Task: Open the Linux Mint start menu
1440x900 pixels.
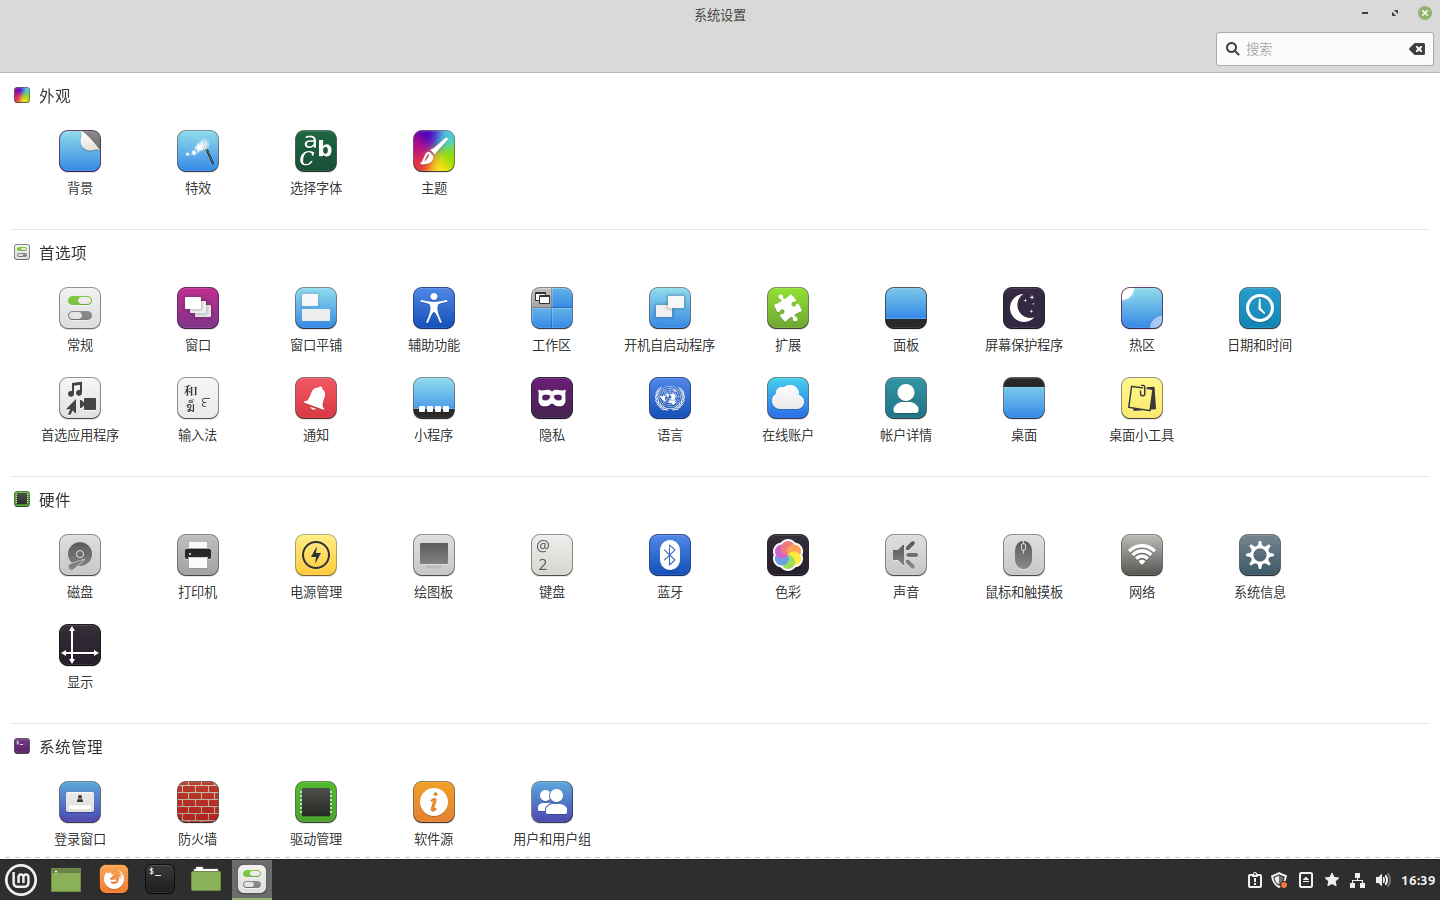Action: 21,880
